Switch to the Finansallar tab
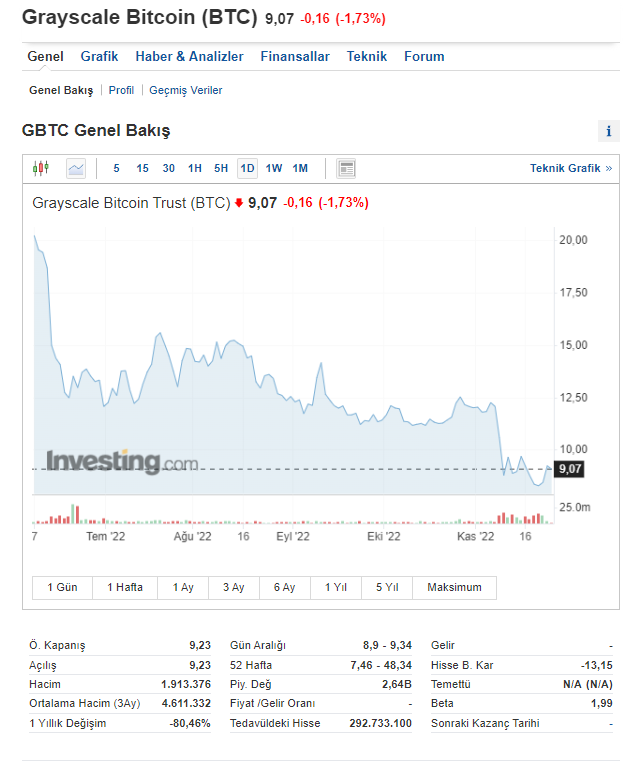The image size is (638, 768). pyautogui.click(x=295, y=57)
